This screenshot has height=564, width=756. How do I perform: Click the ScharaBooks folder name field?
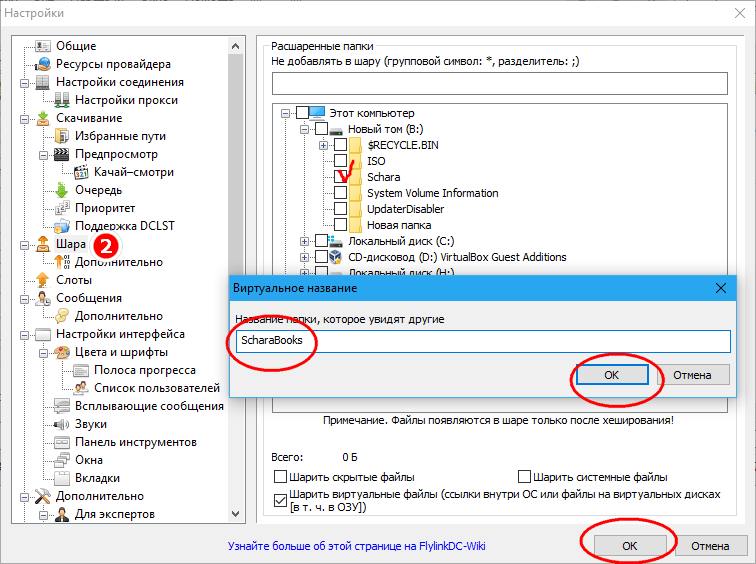(483, 341)
